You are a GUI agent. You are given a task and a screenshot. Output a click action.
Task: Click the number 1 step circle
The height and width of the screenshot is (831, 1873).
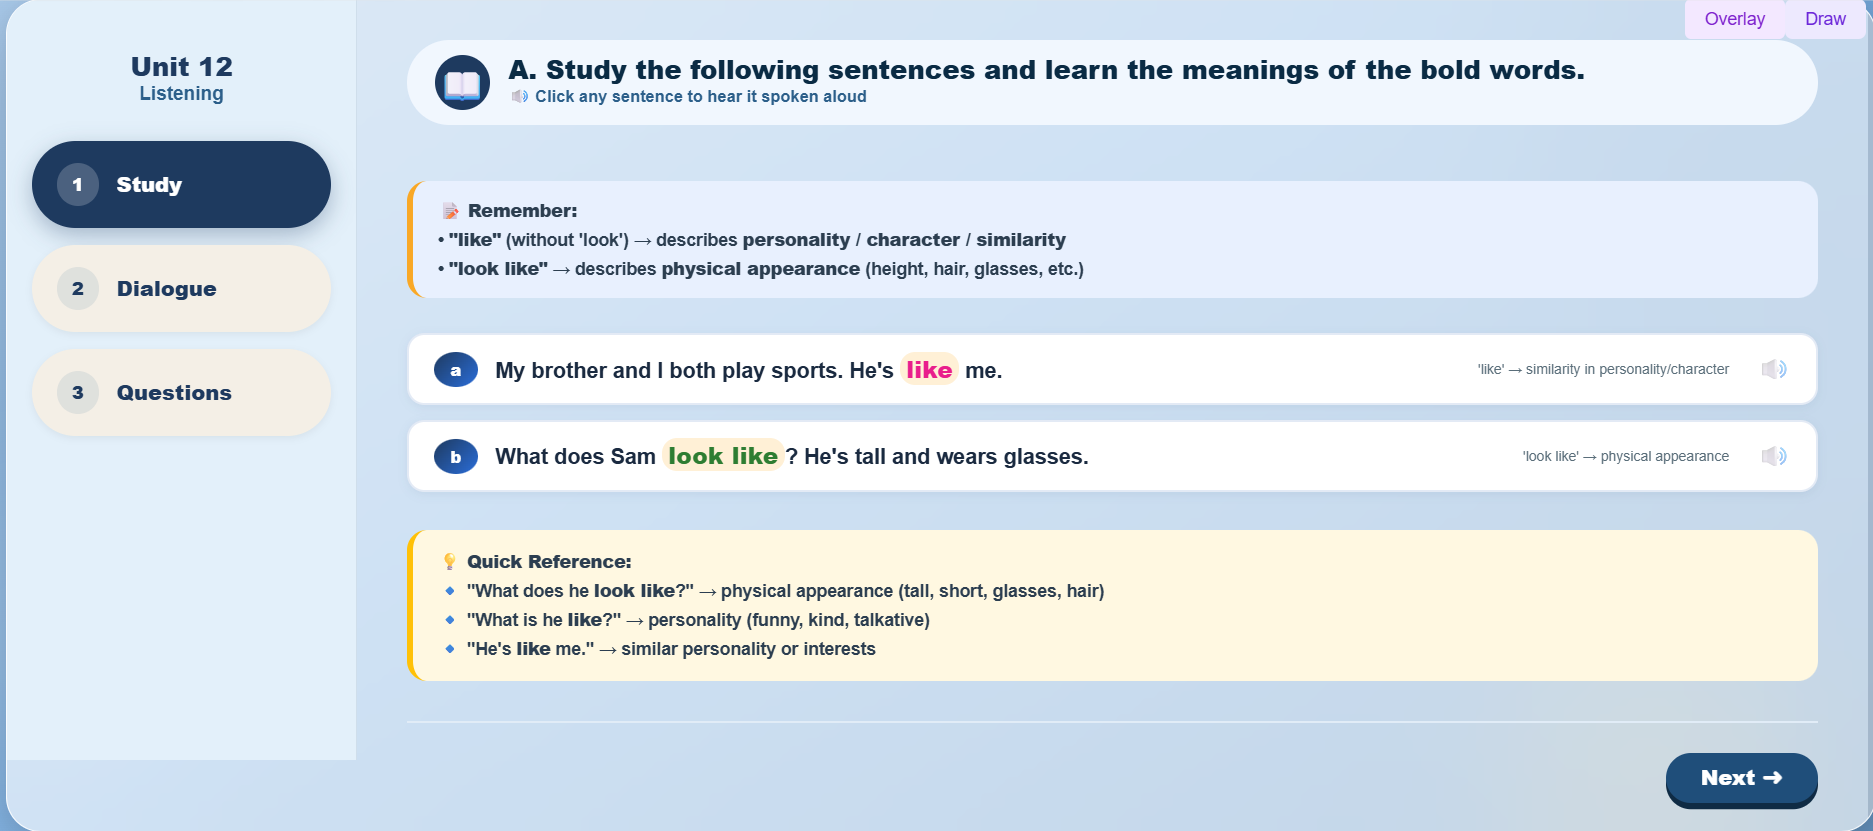point(78,184)
